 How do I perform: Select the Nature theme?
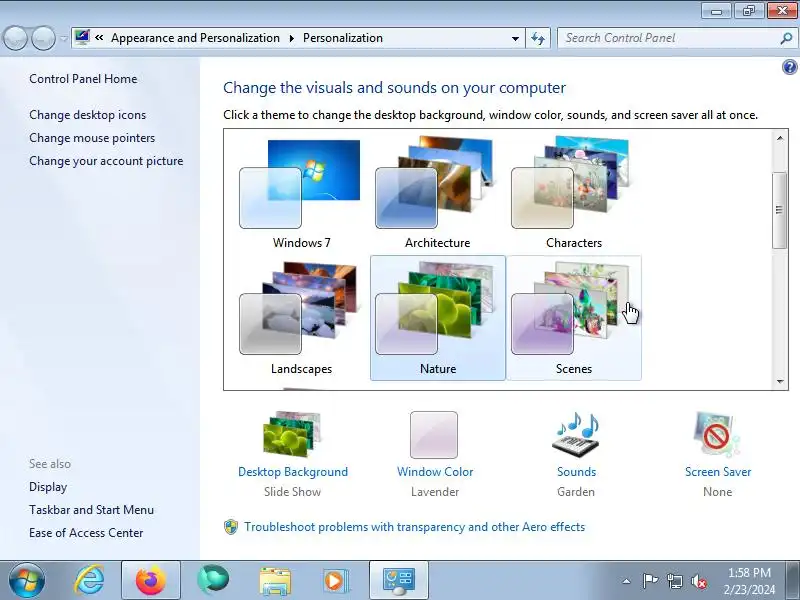click(437, 317)
